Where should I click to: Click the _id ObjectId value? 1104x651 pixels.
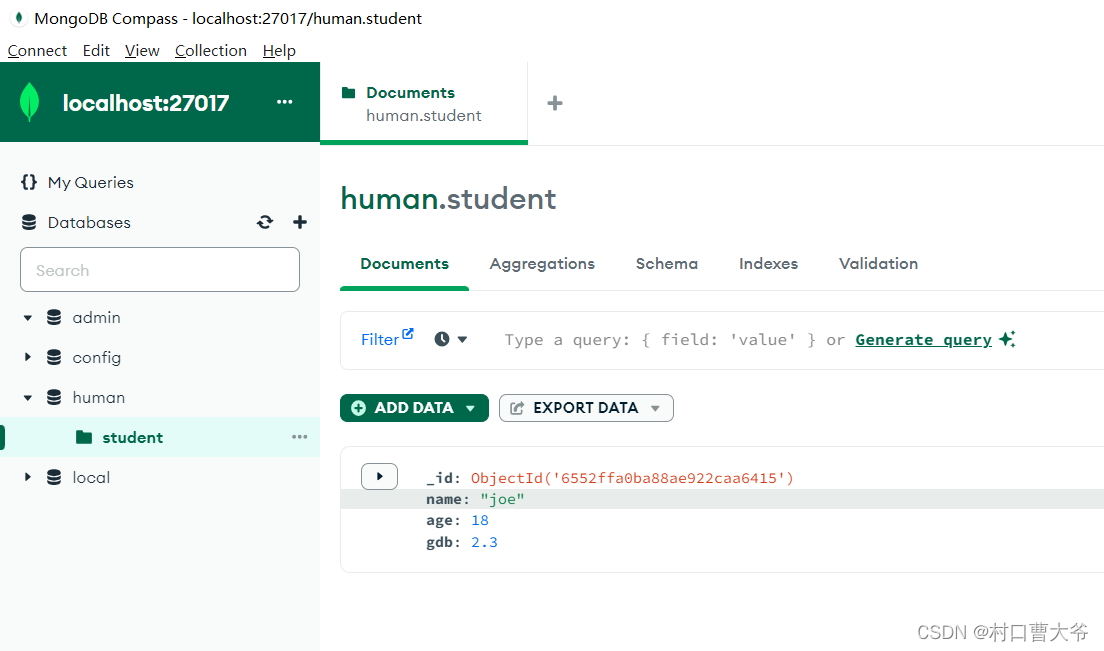click(632, 478)
